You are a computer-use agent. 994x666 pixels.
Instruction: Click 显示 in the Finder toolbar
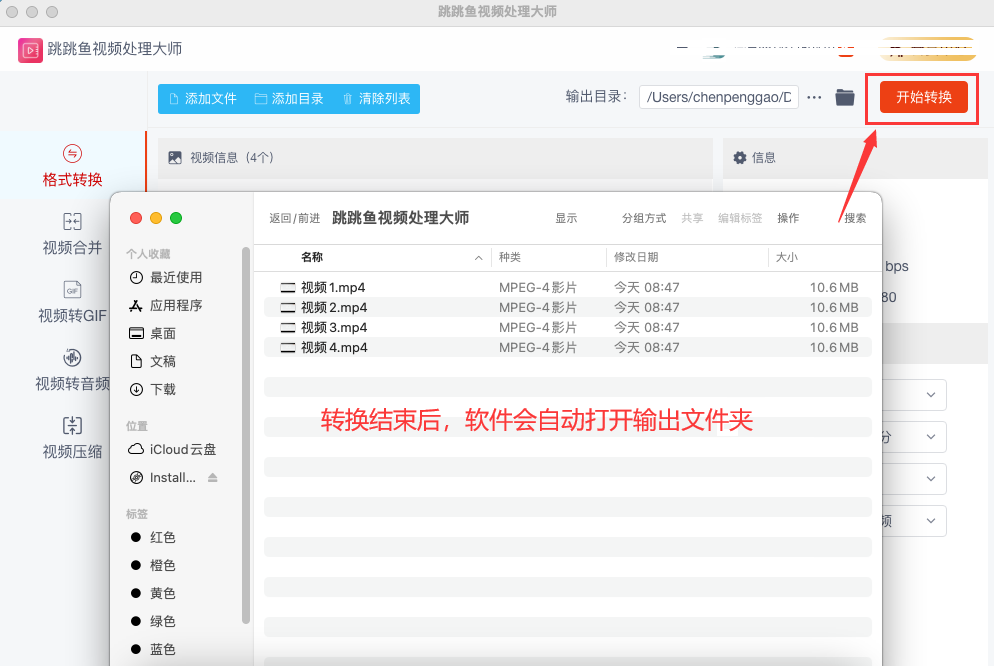pyautogui.click(x=566, y=218)
